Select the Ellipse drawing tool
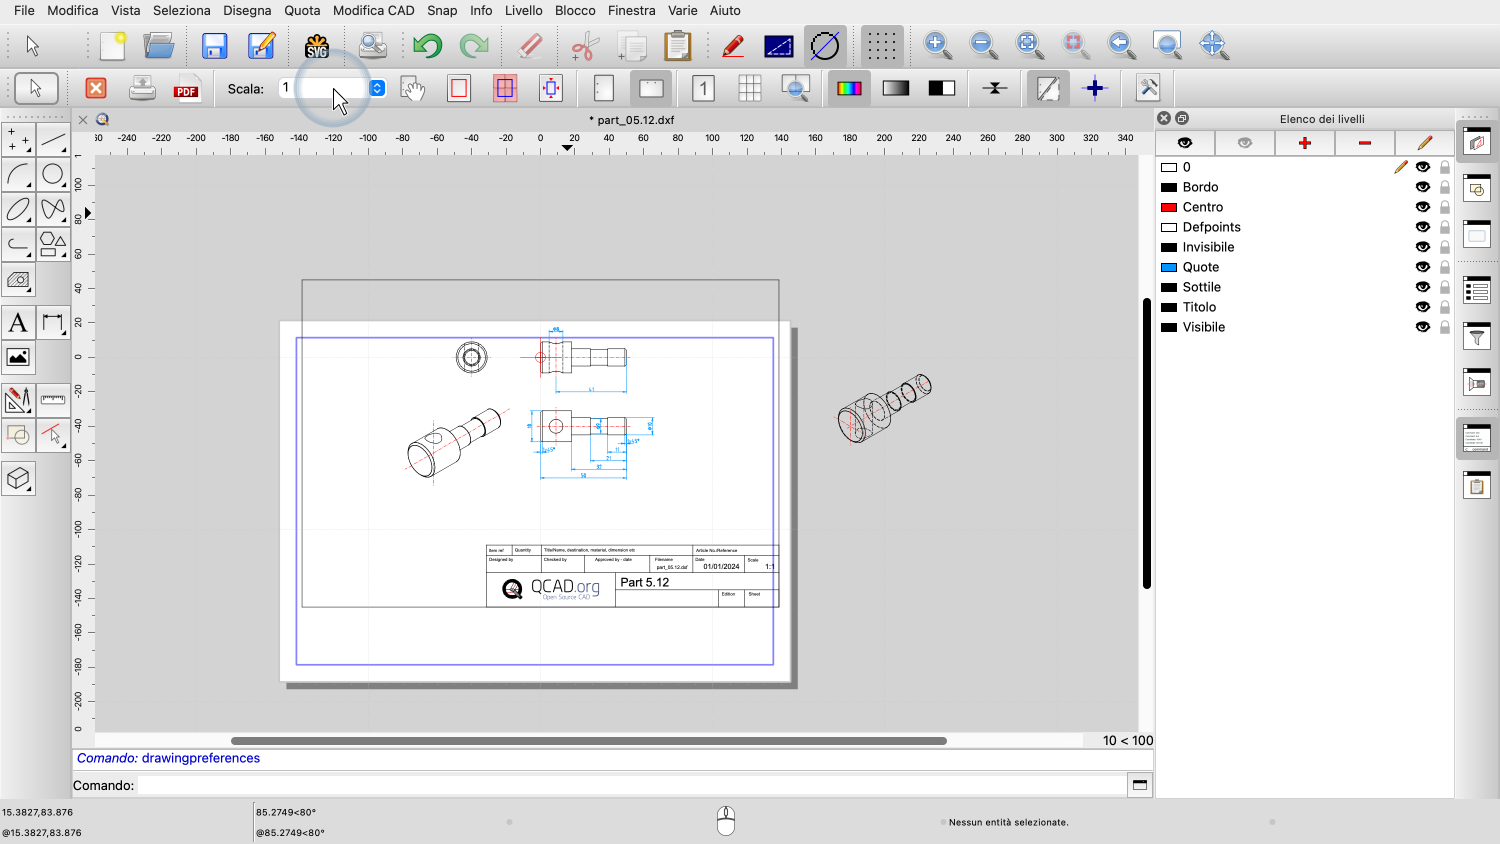 pyautogui.click(x=18, y=210)
